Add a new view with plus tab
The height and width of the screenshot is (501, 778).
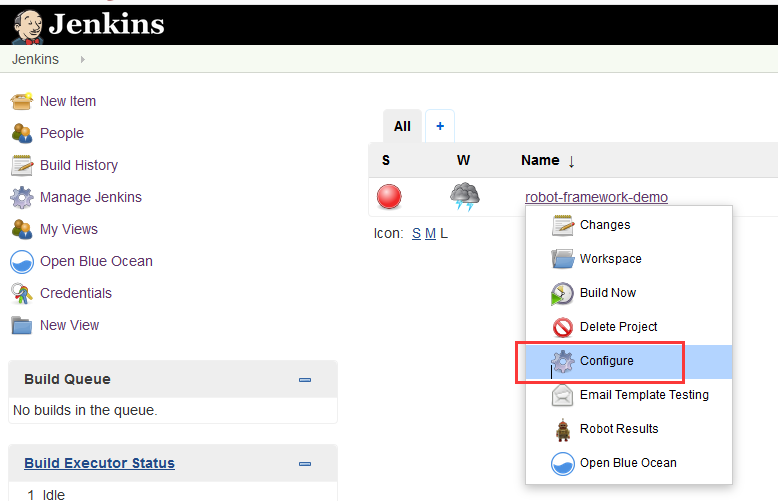pyautogui.click(x=440, y=126)
